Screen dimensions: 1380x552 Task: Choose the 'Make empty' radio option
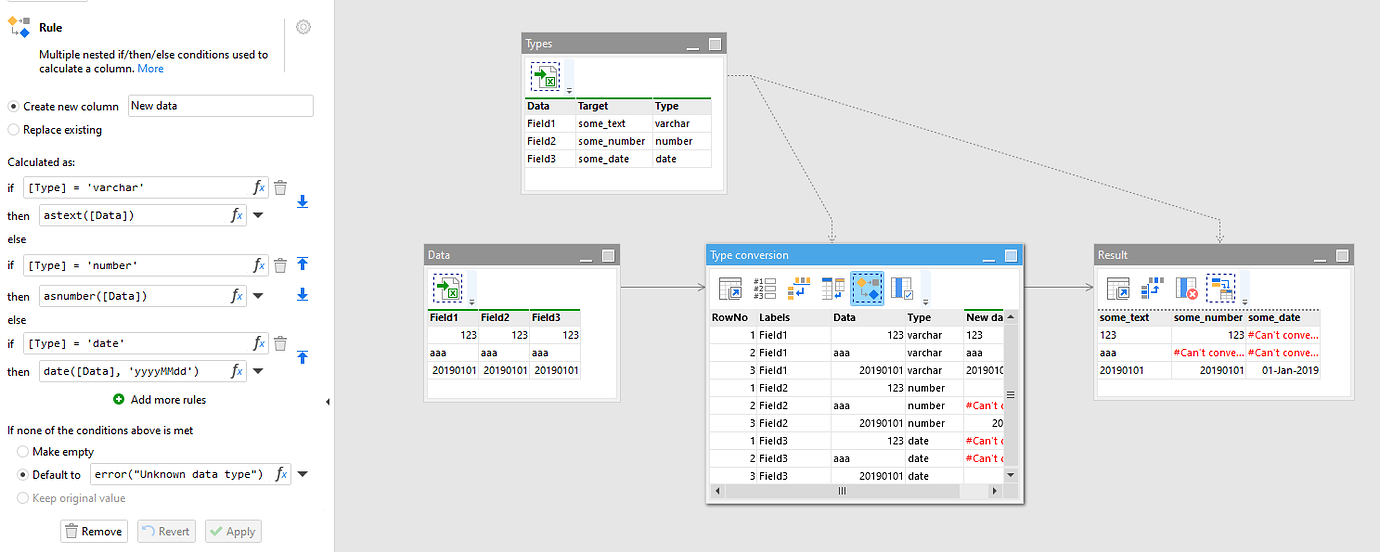click(24, 452)
